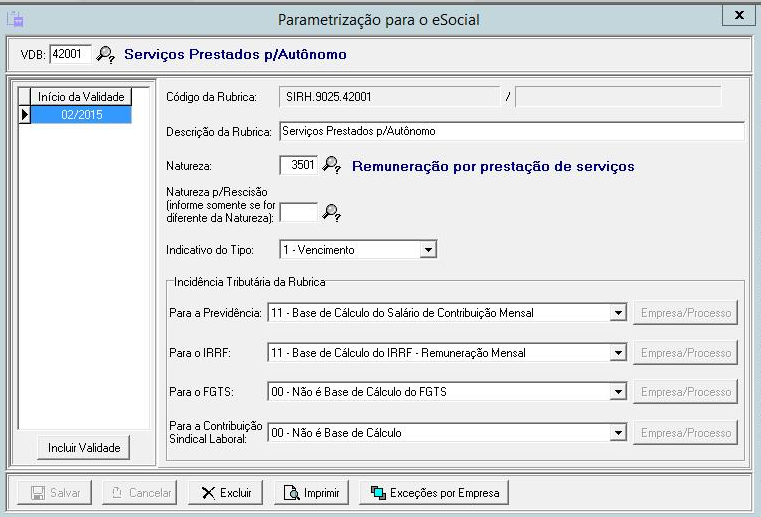Click the Natureza p/Rescisão input field
This screenshot has height=517, width=761.
pyautogui.click(x=298, y=211)
